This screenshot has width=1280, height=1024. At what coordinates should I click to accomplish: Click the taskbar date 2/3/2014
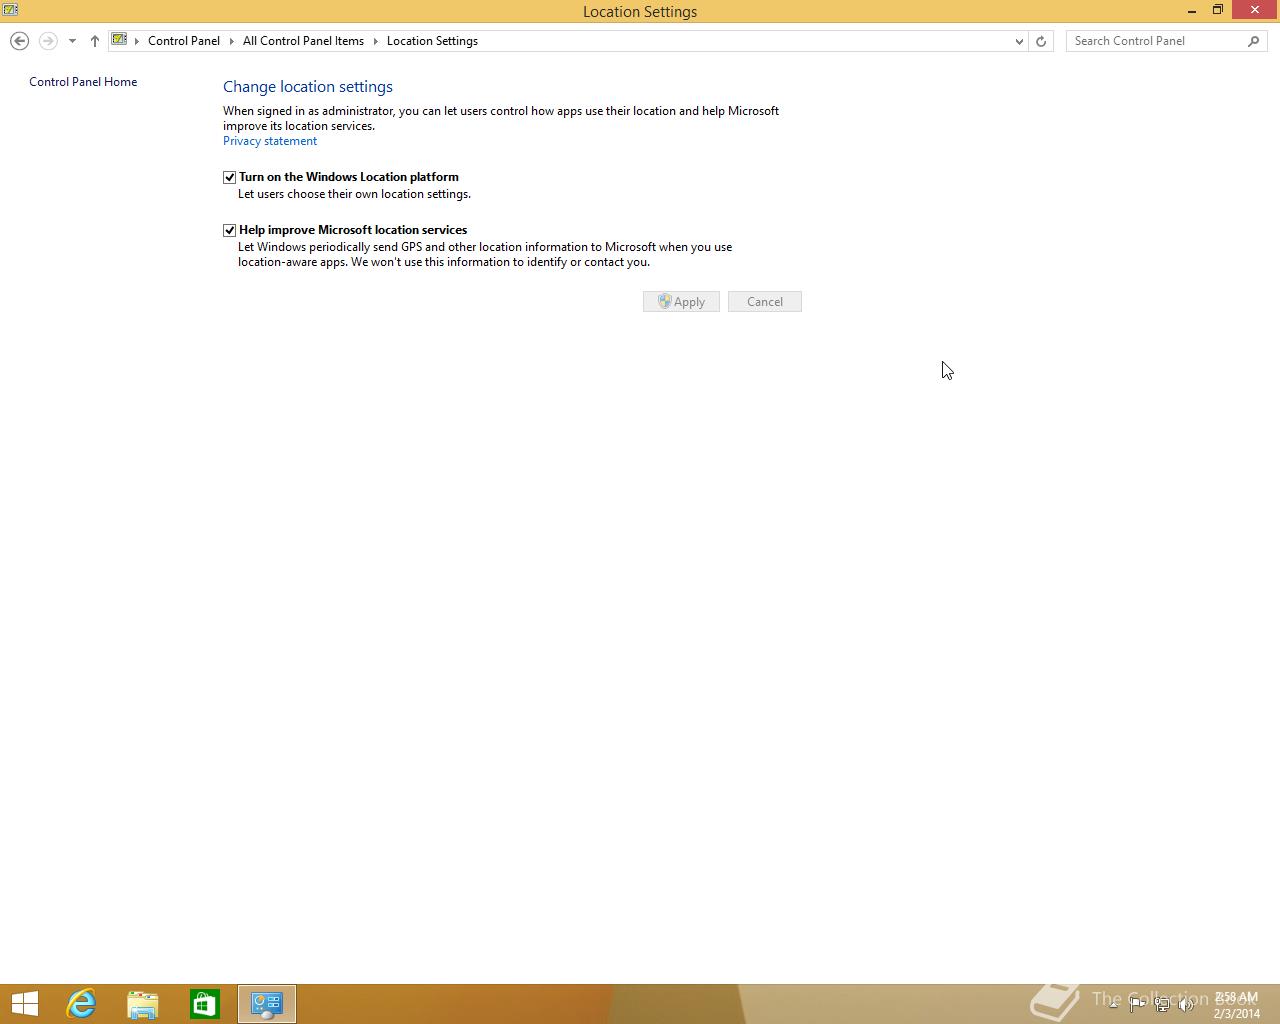tap(1237, 1013)
